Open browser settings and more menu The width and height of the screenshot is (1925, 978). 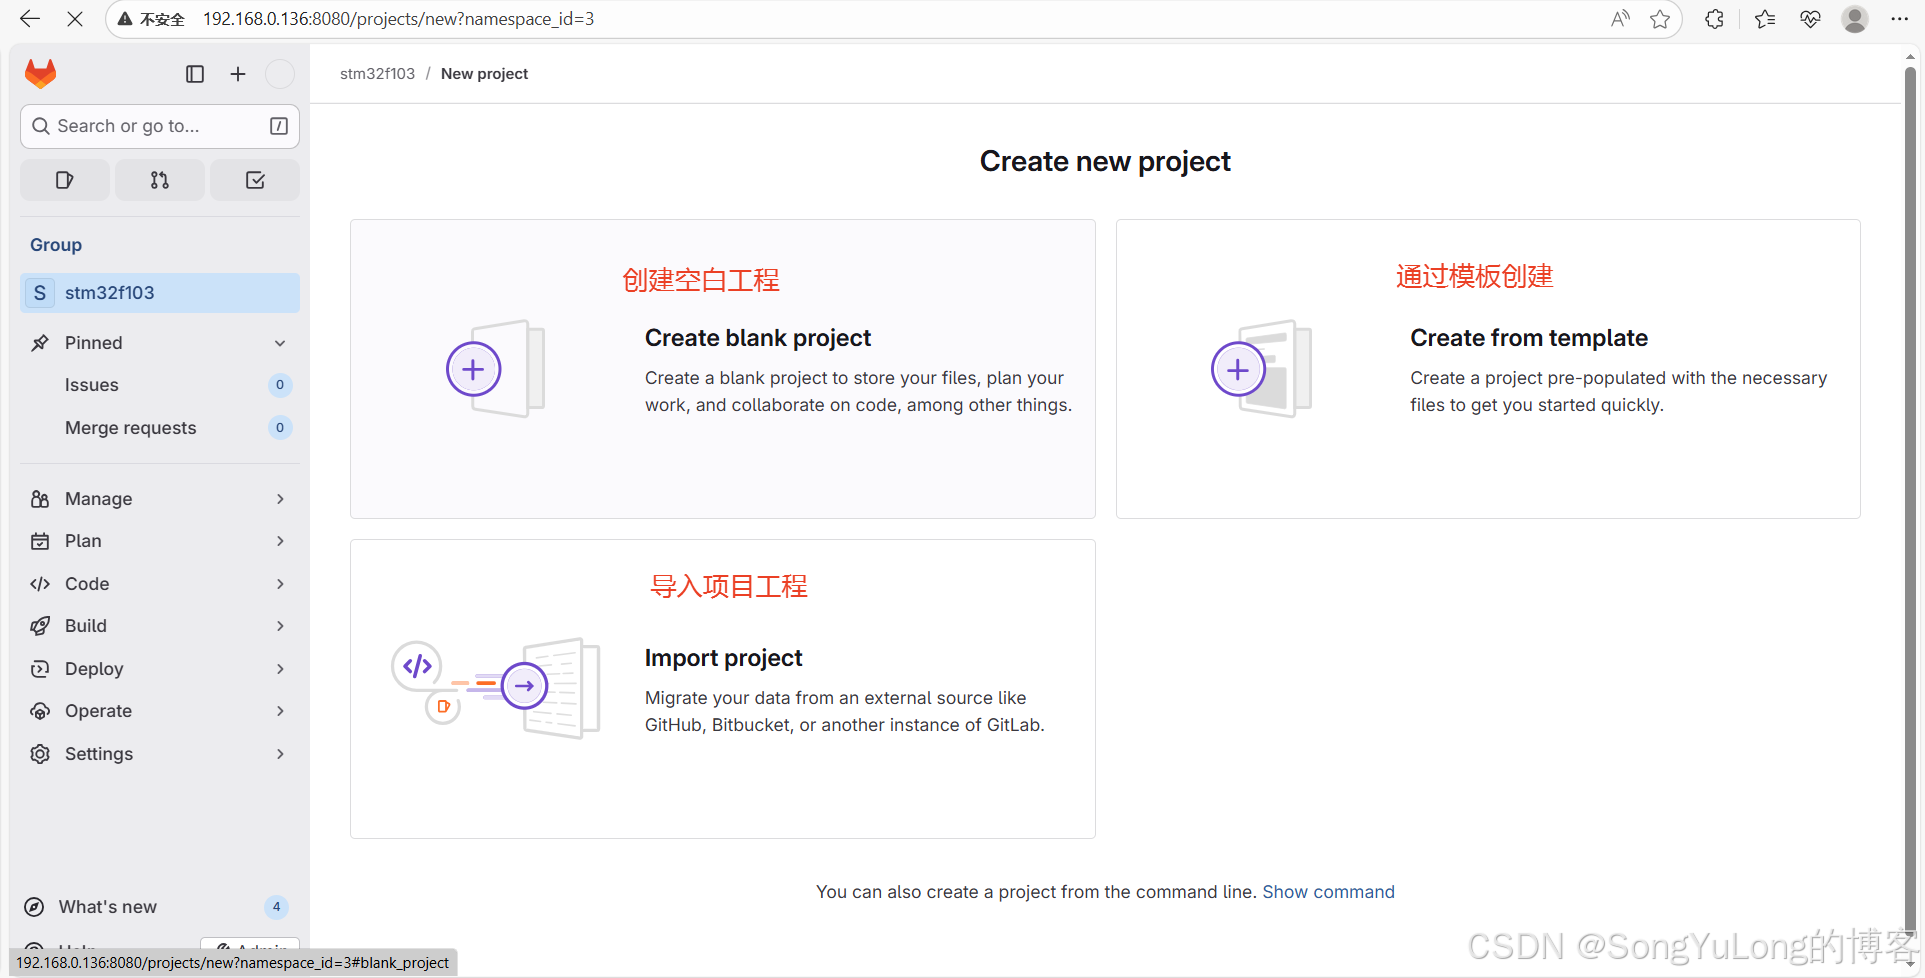coord(1900,19)
